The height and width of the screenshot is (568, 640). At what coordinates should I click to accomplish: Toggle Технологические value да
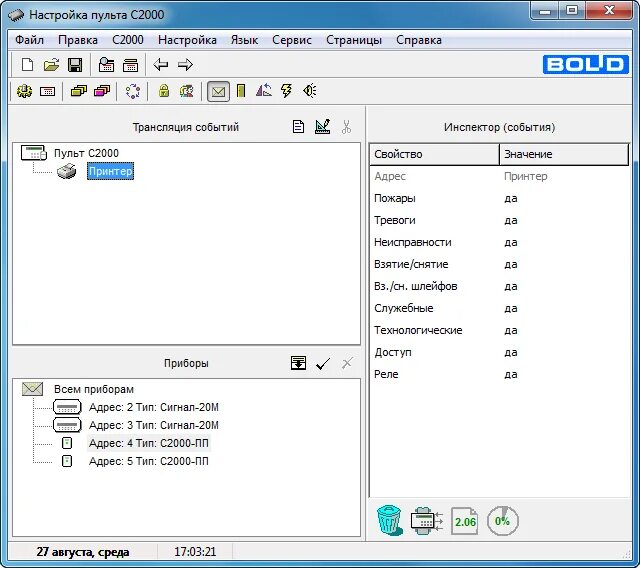(511, 331)
